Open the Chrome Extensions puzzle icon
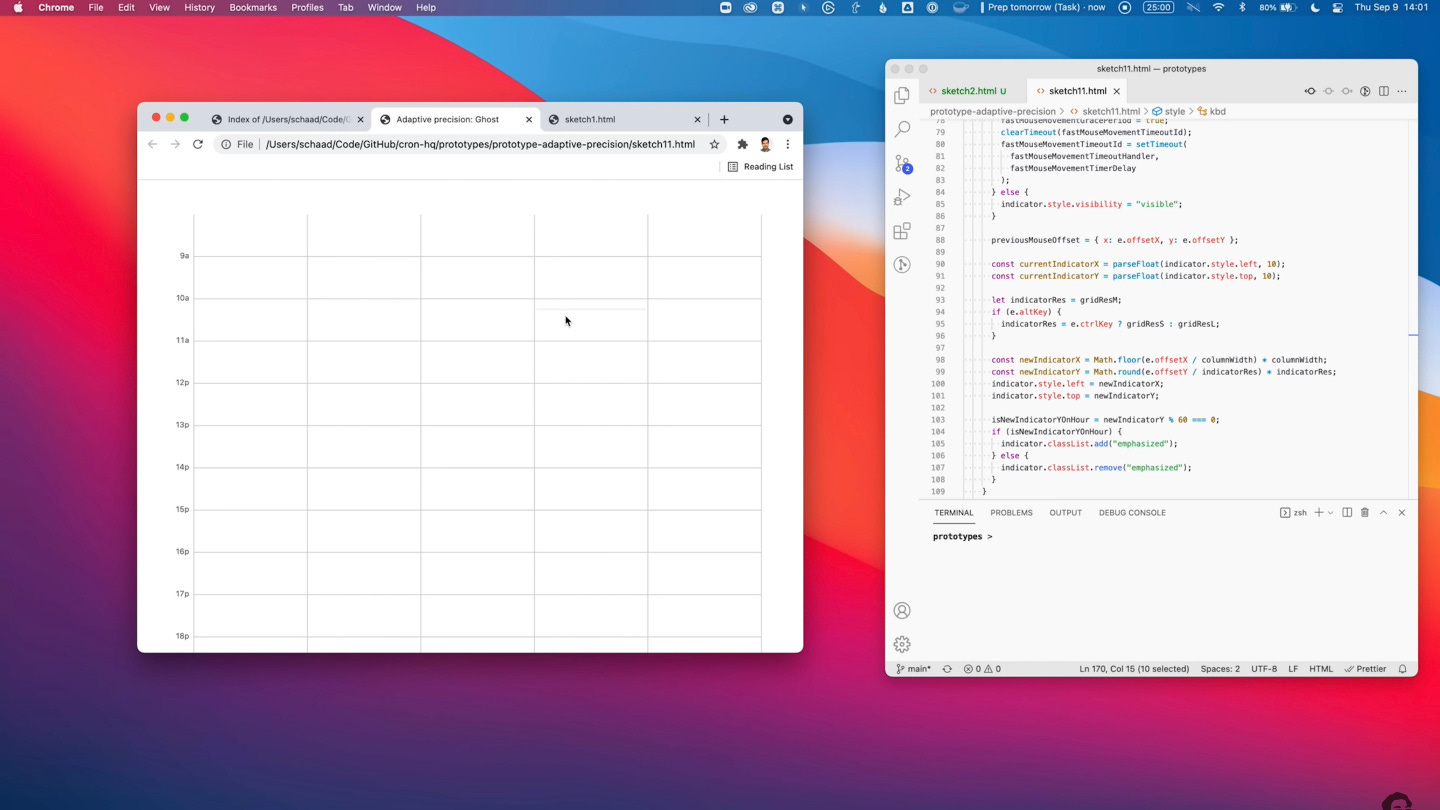1440x810 pixels. pyautogui.click(x=742, y=144)
